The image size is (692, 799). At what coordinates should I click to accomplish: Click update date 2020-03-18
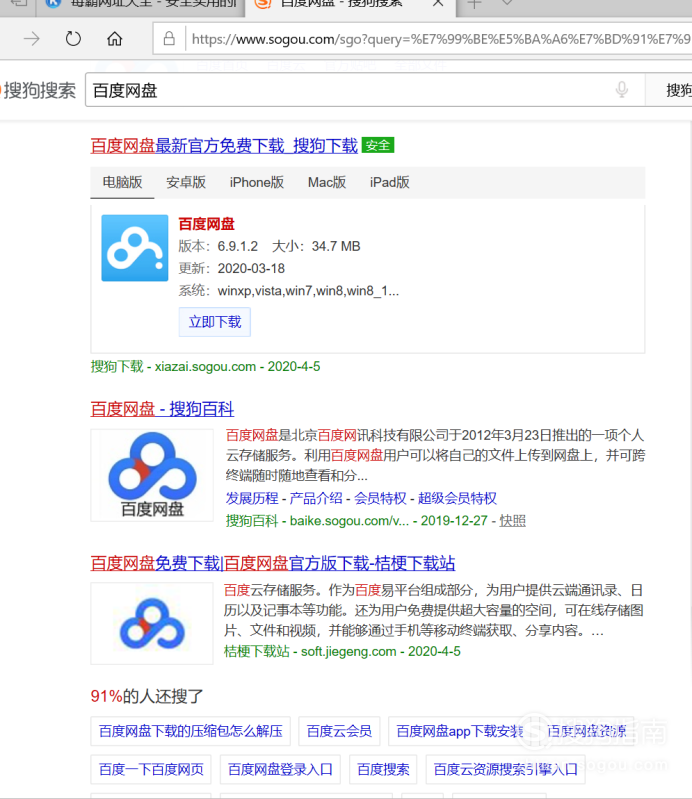click(251, 269)
